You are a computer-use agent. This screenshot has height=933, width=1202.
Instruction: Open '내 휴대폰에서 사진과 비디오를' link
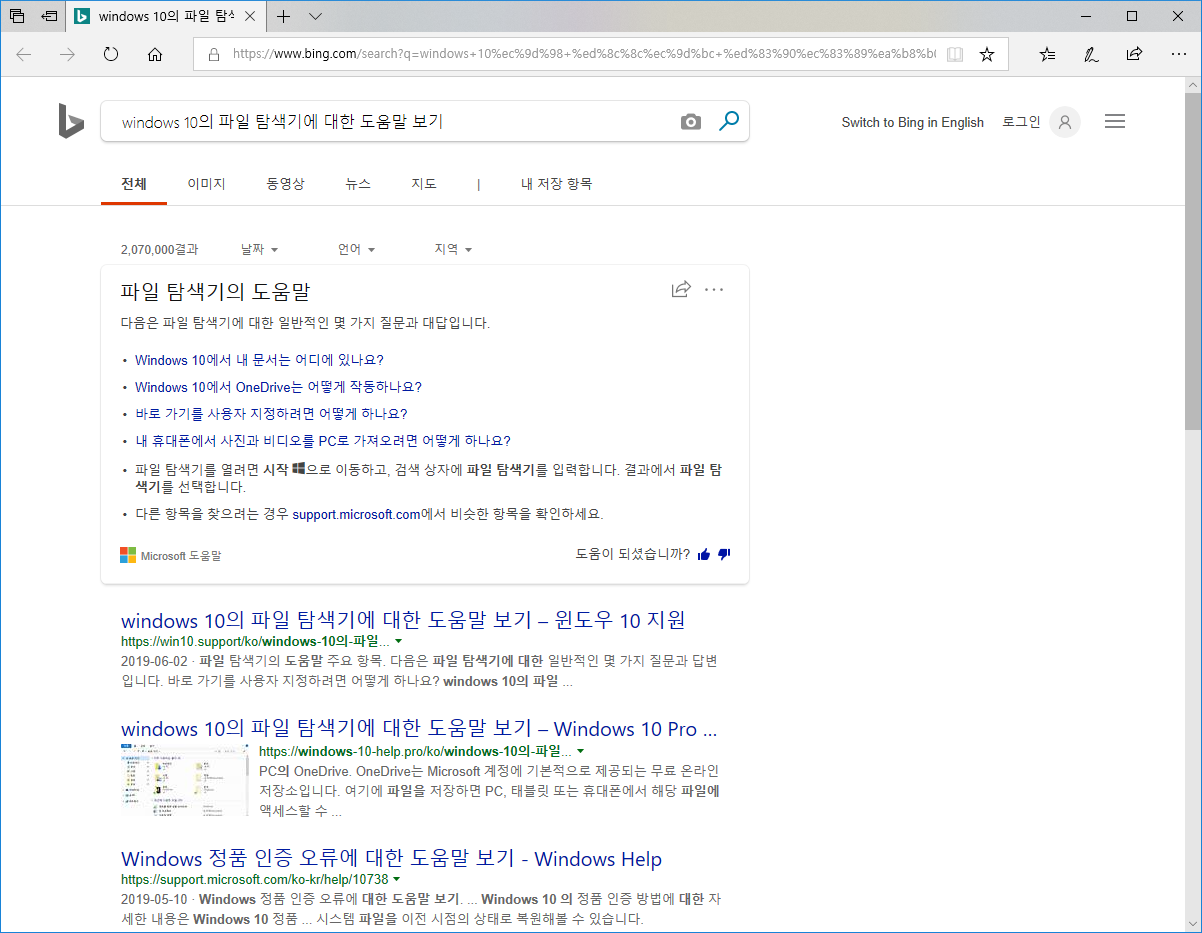pos(323,441)
